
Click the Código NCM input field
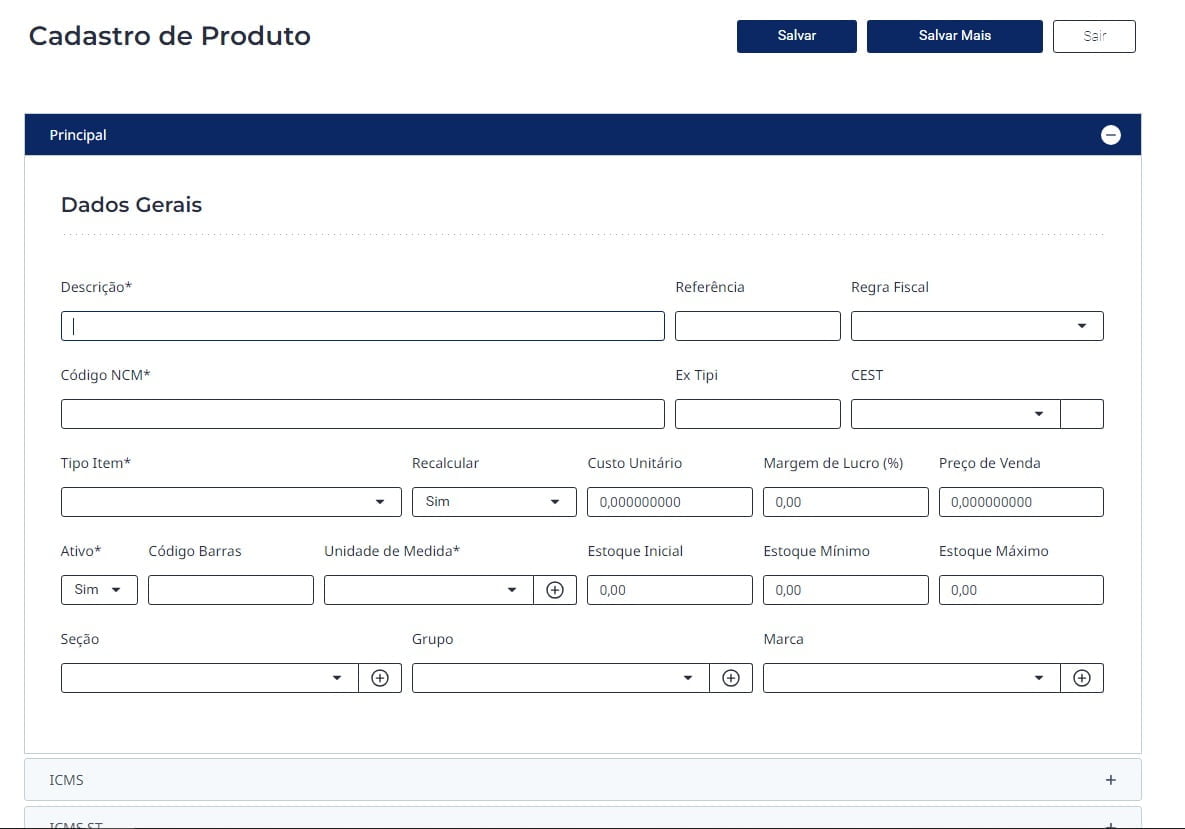tap(362, 414)
